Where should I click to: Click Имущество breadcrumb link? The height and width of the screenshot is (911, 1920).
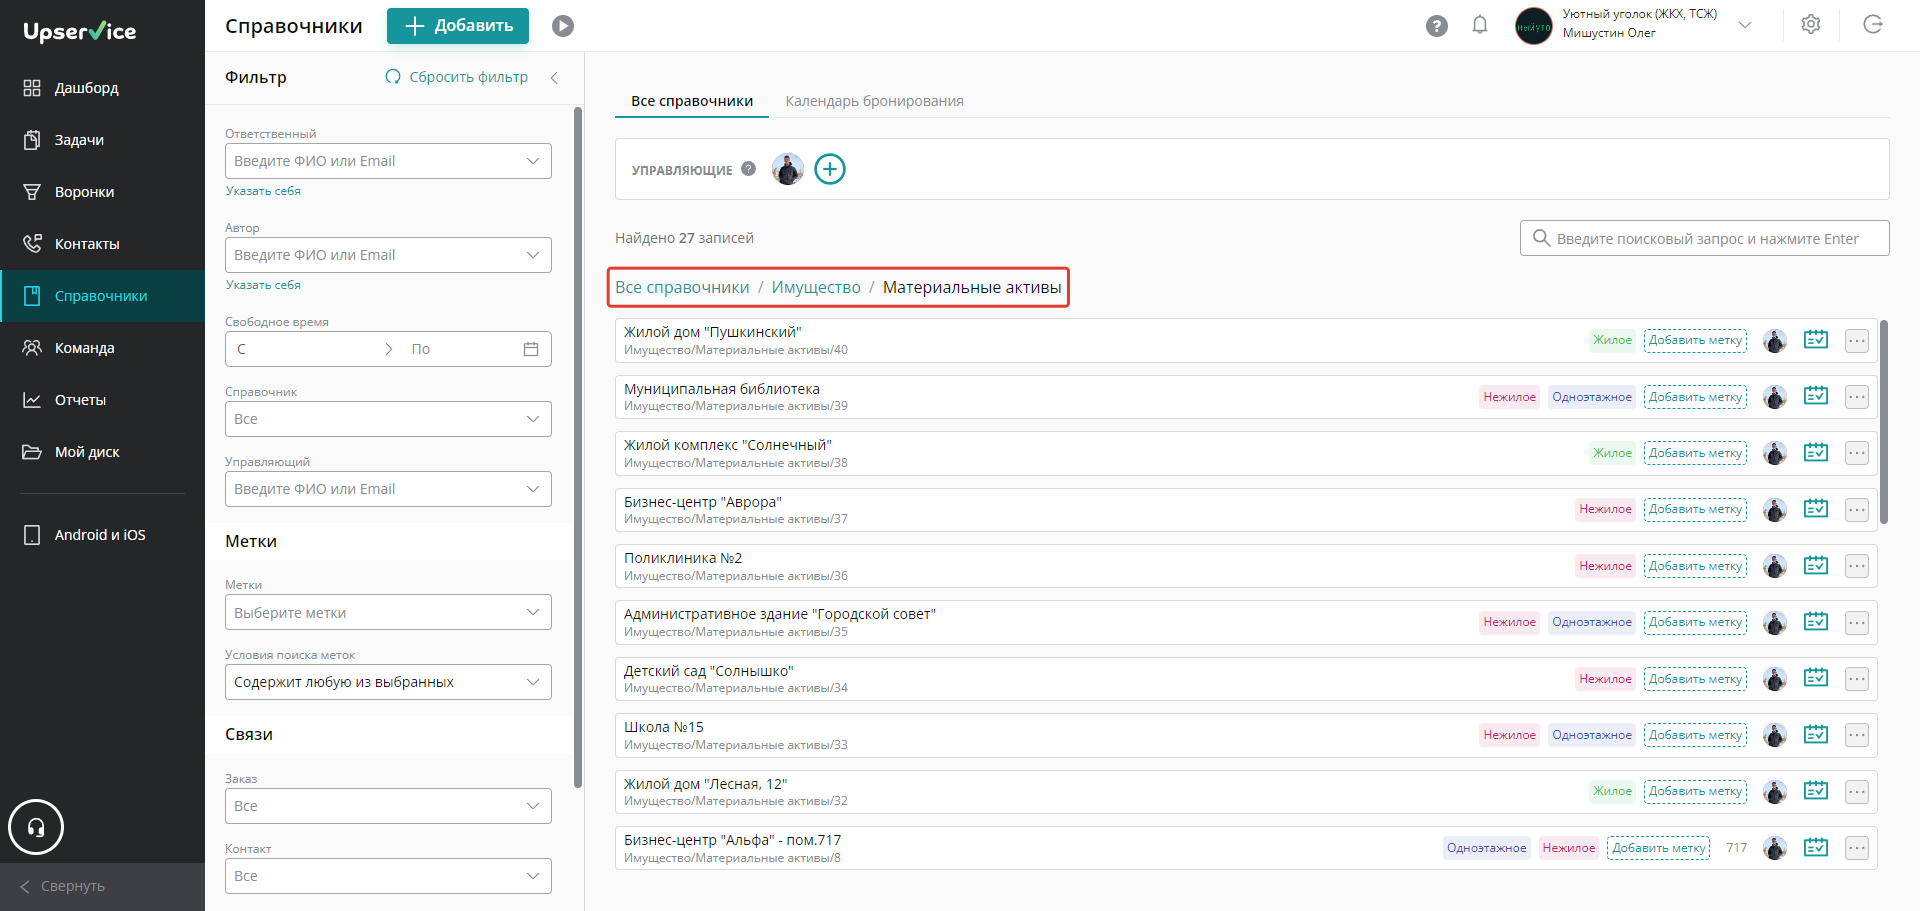click(816, 287)
